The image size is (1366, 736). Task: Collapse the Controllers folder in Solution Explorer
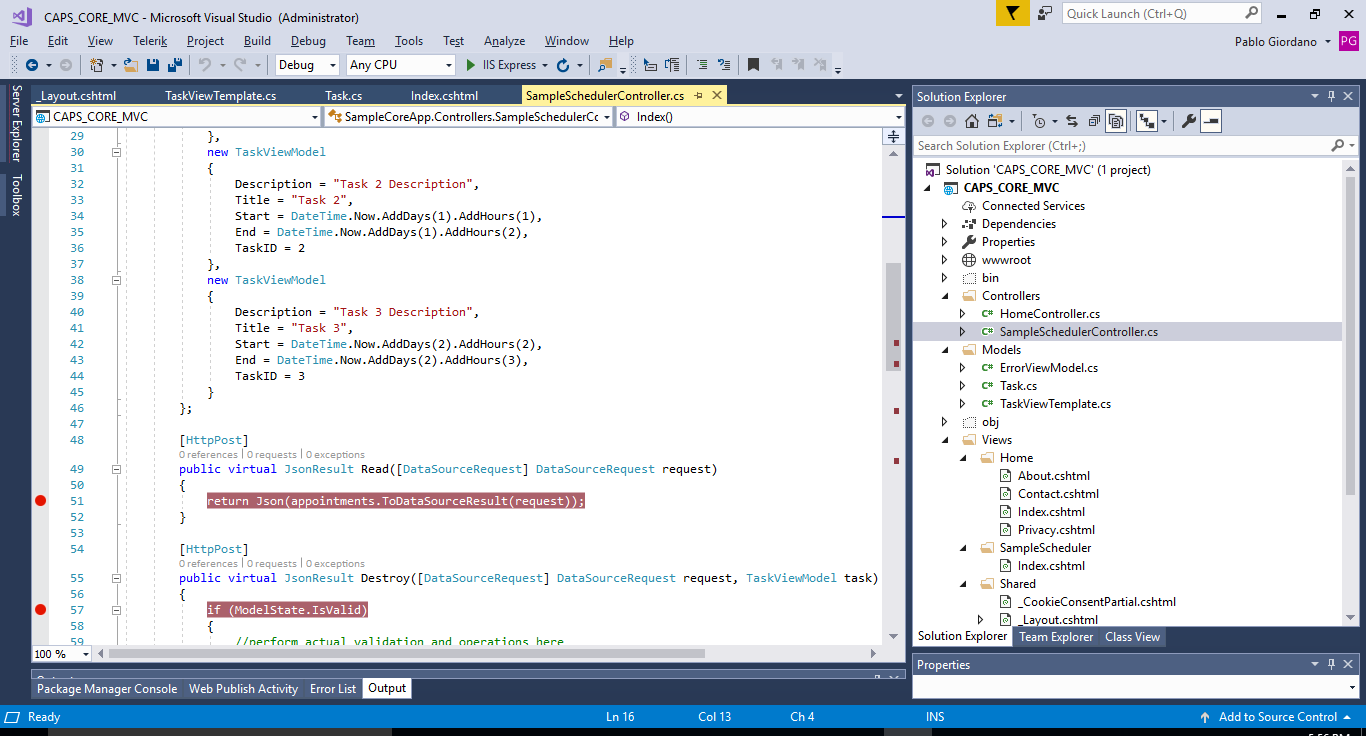click(x=945, y=296)
